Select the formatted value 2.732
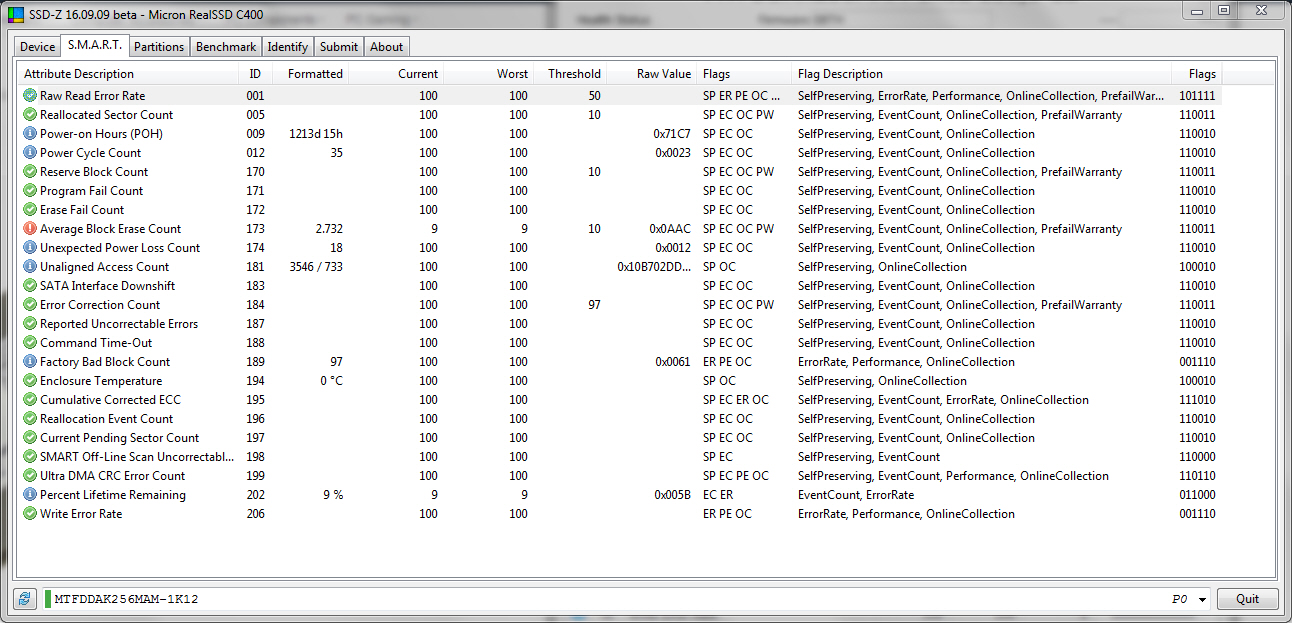 tap(329, 229)
